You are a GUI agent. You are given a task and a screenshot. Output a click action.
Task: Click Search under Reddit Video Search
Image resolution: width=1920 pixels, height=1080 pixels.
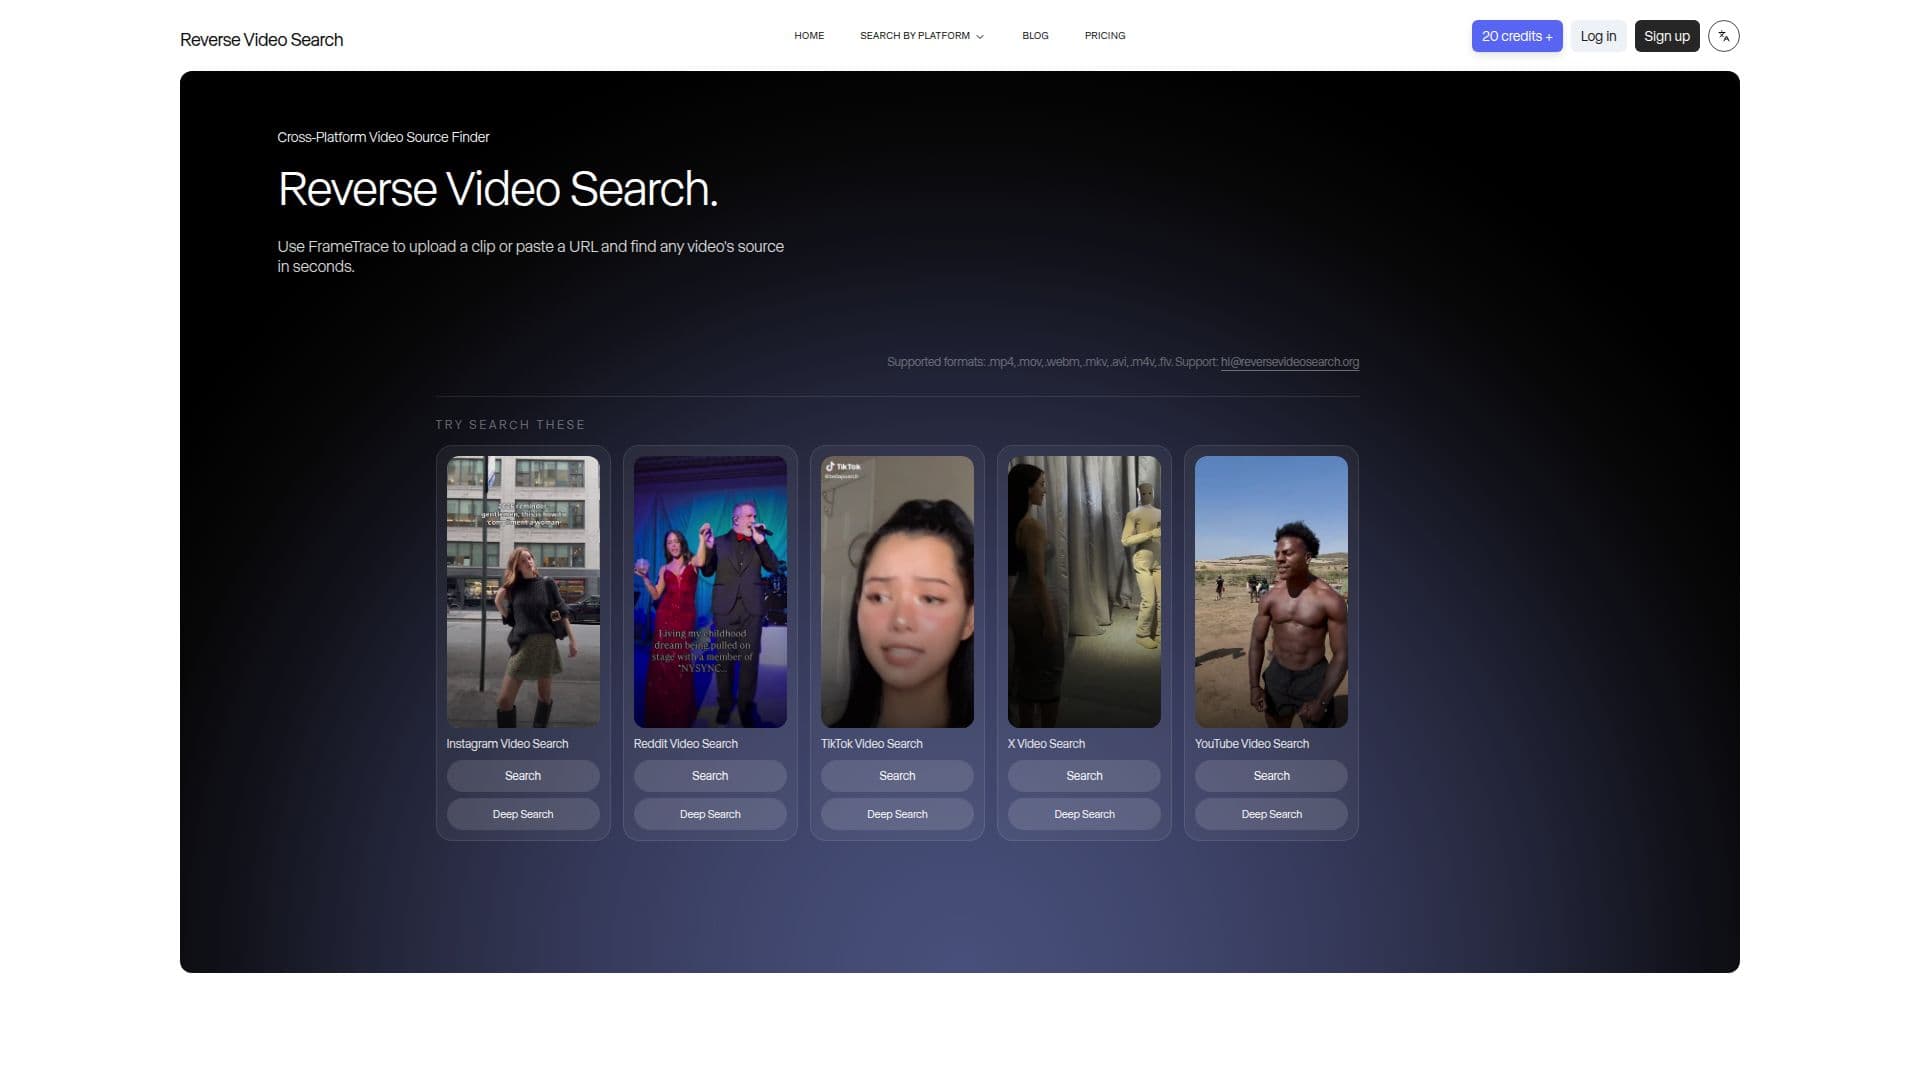tap(710, 776)
